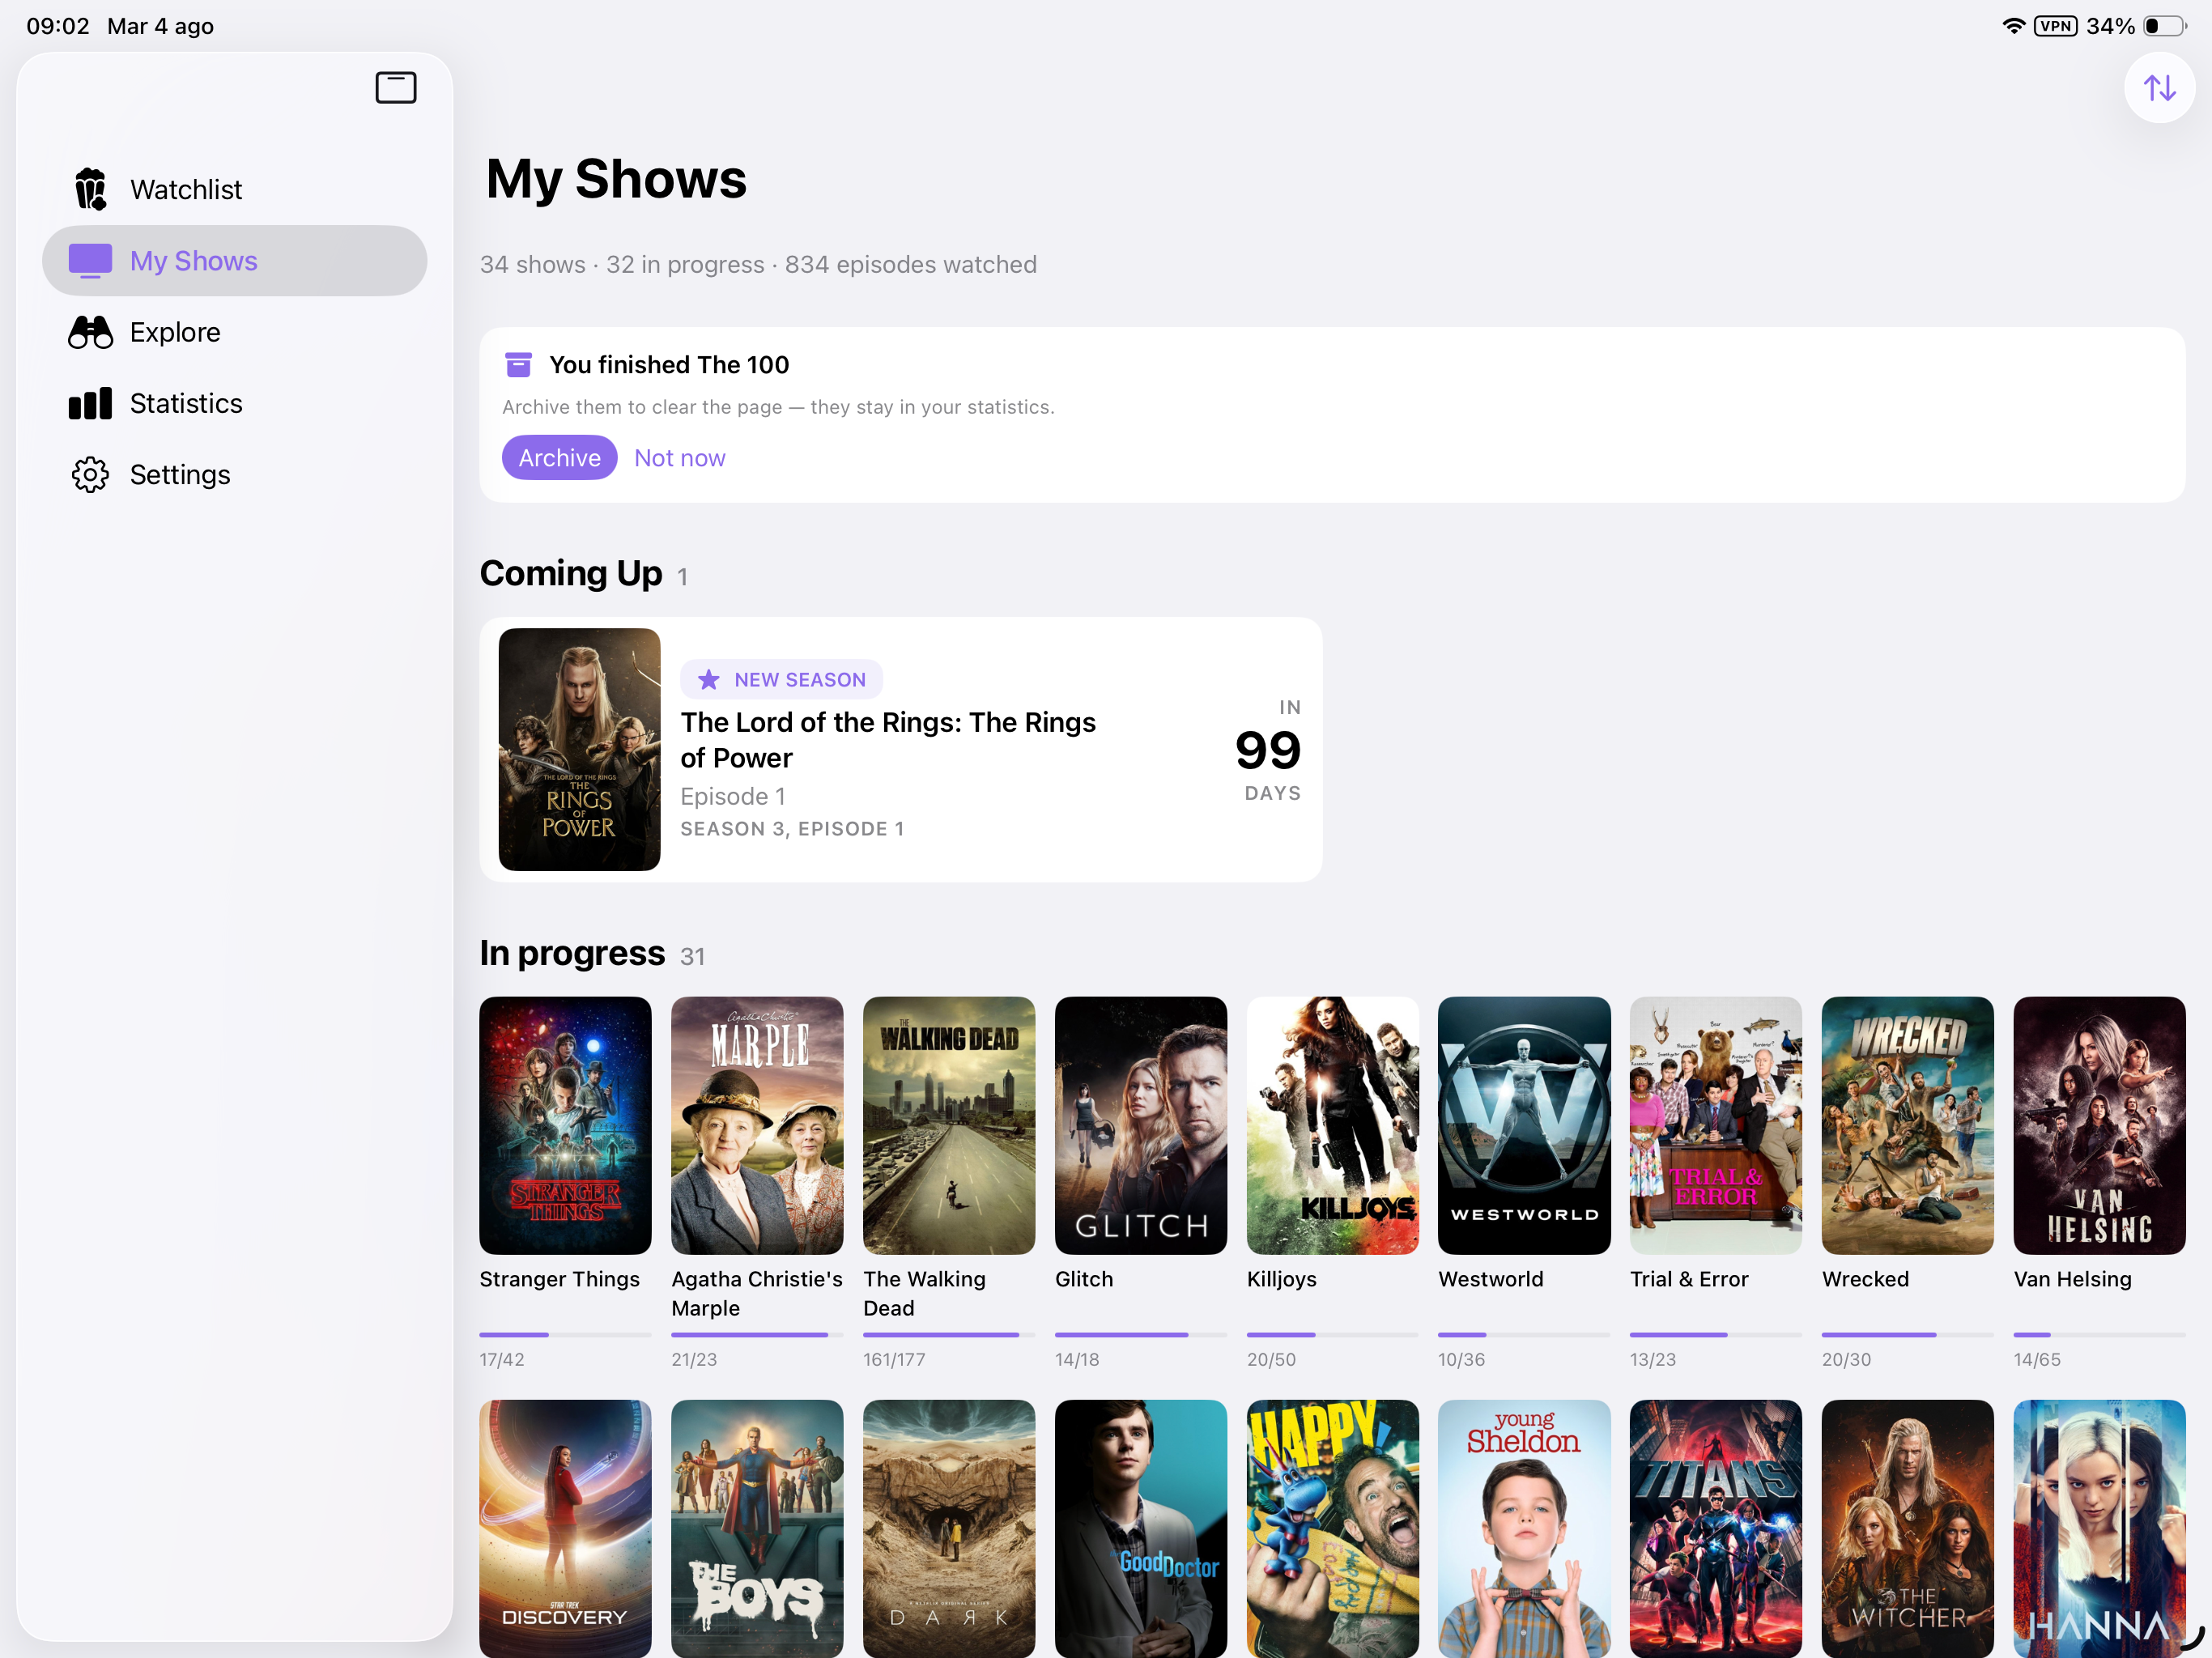Open Agatha Christie's Marple poster
2212x1658 pixels.
click(757, 1126)
